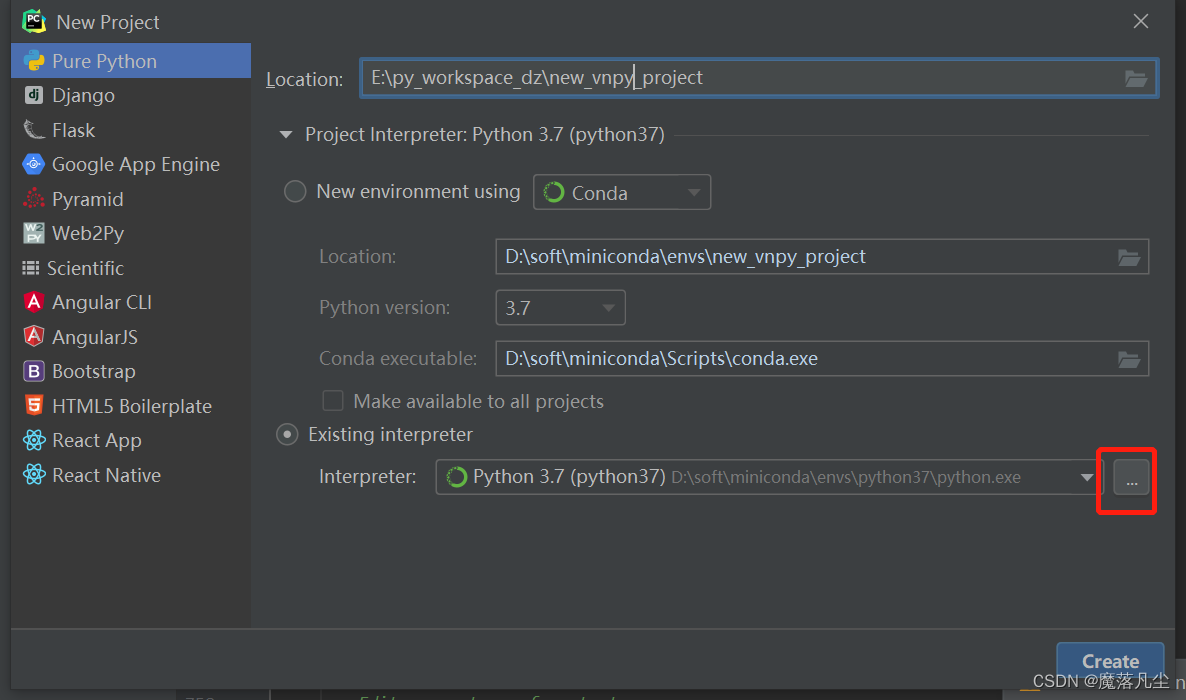Screen dimensions: 1186x700
Task: Select Web2Py project type
Action: coord(87,233)
